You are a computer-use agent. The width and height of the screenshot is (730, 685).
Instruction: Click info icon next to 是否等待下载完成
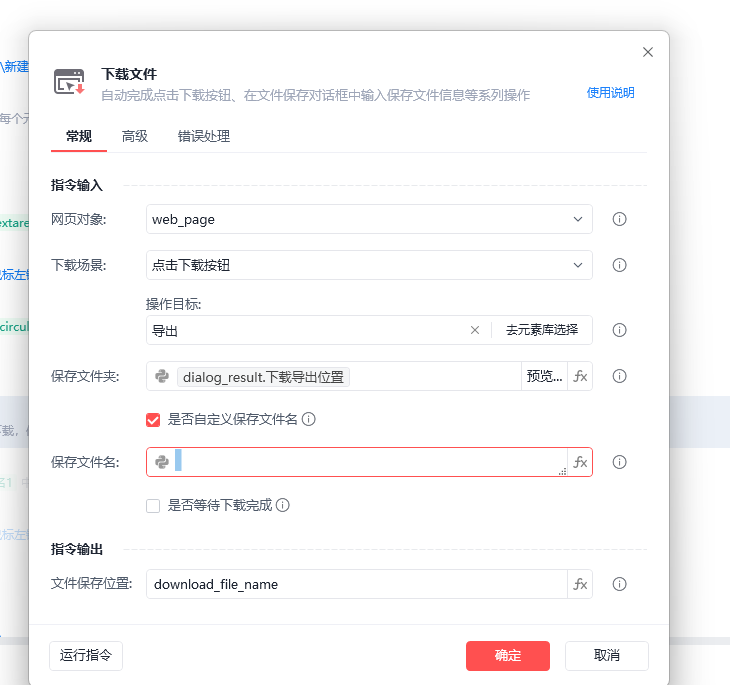pyautogui.click(x=283, y=505)
